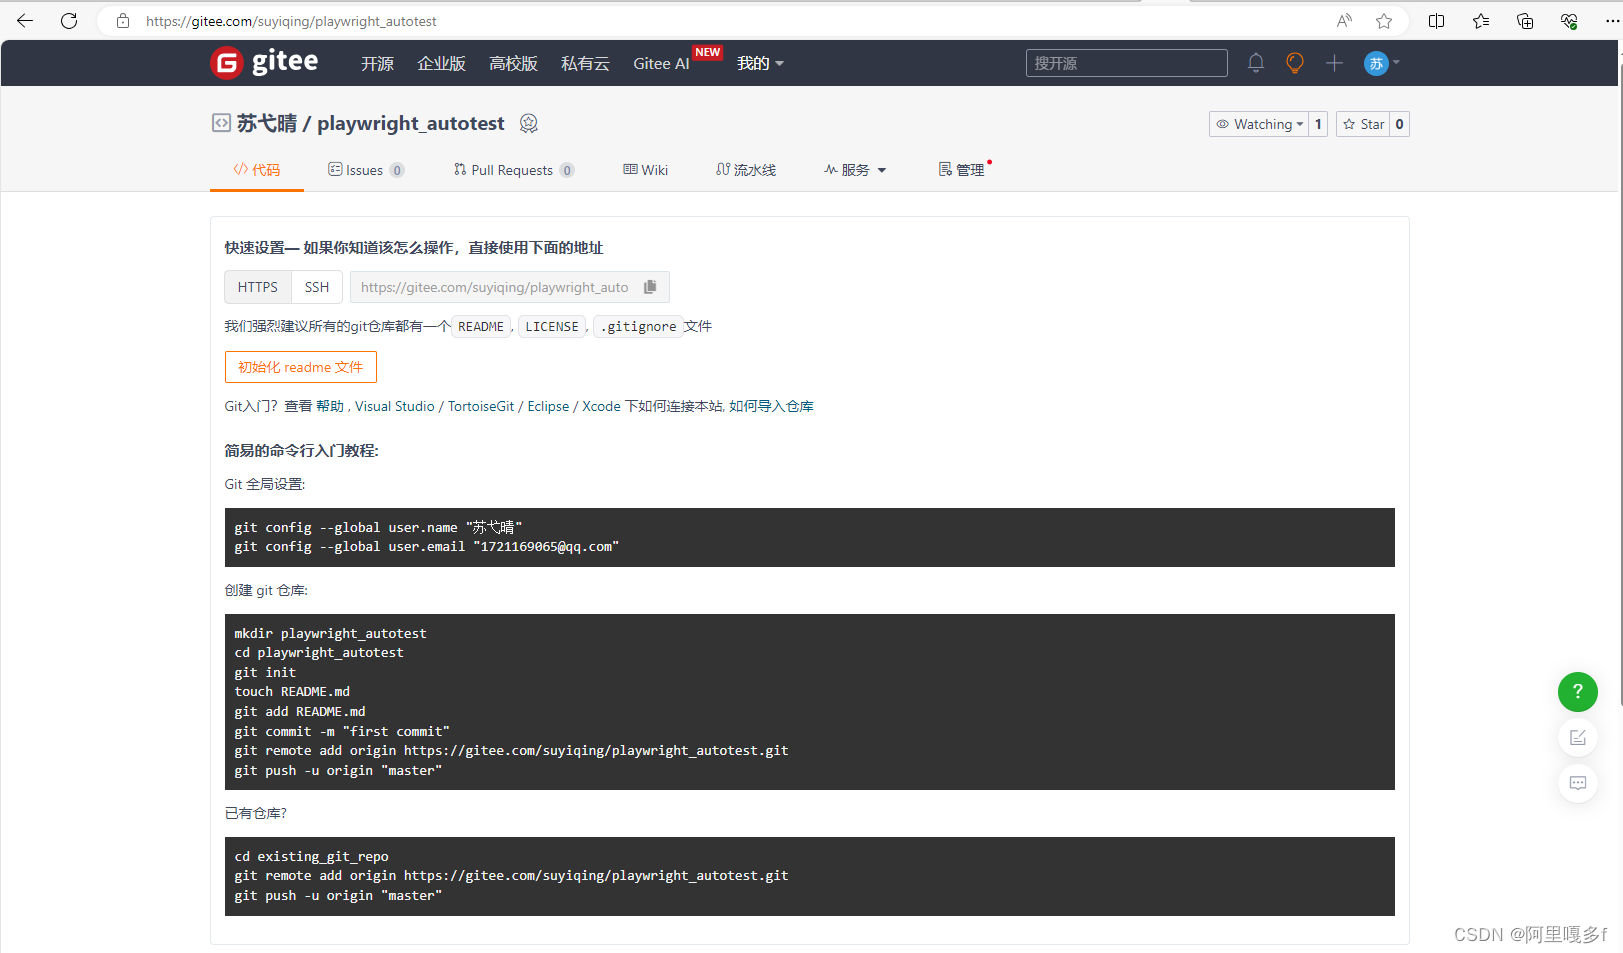1623x953 pixels.
Task: Copy the repository URL with the copy icon
Action: pyautogui.click(x=650, y=287)
